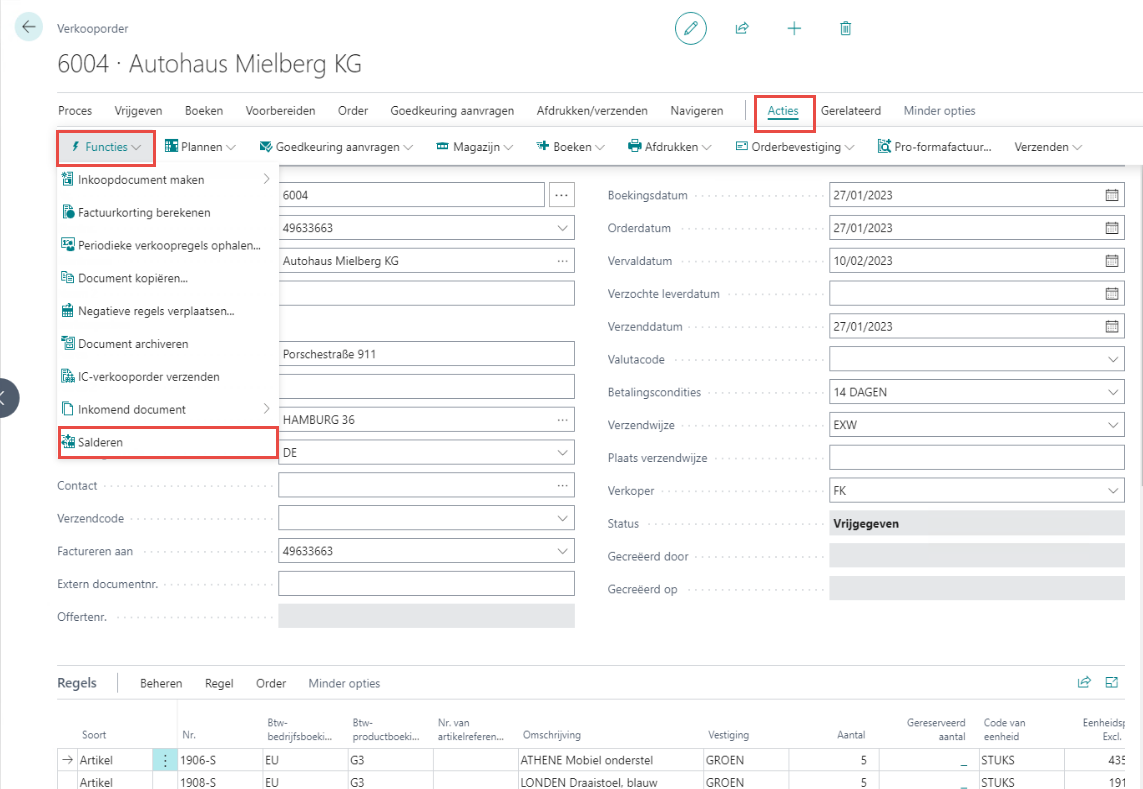The height and width of the screenshot is (789, 1143).
Task: Click Pro-formafactuur button
Action: 934,147
